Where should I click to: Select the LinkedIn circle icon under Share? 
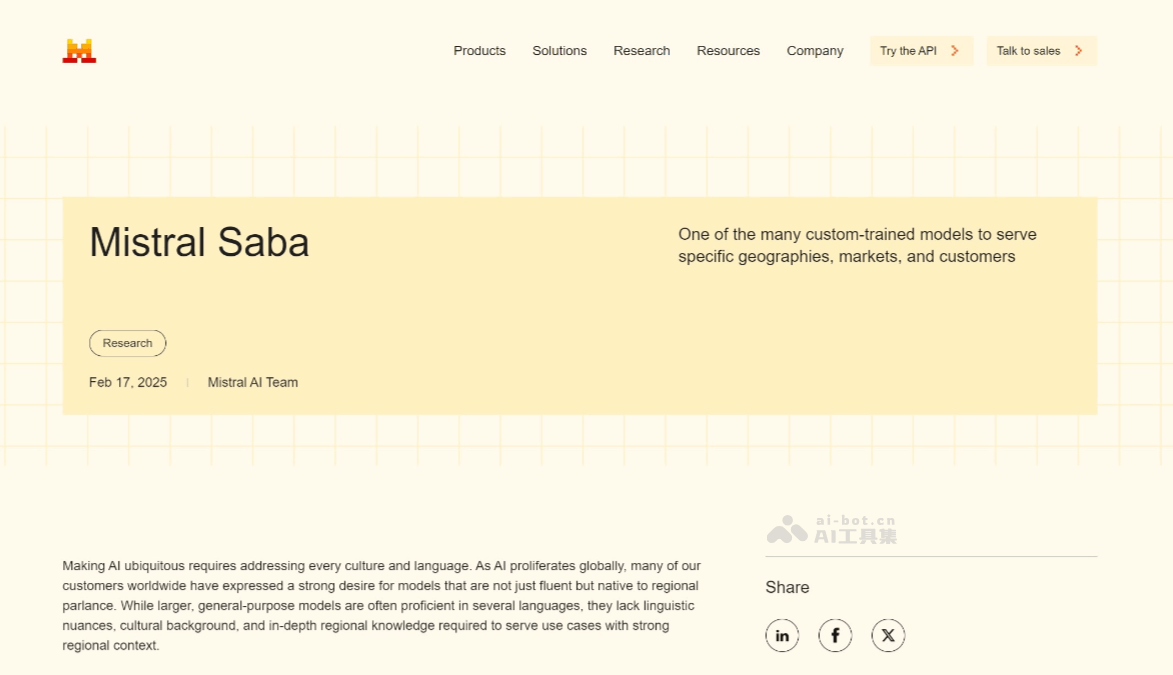(x=782, y=635)
